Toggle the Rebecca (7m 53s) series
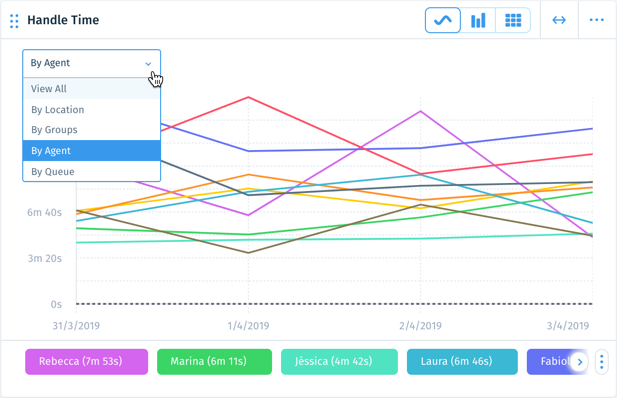 point(87,361)
